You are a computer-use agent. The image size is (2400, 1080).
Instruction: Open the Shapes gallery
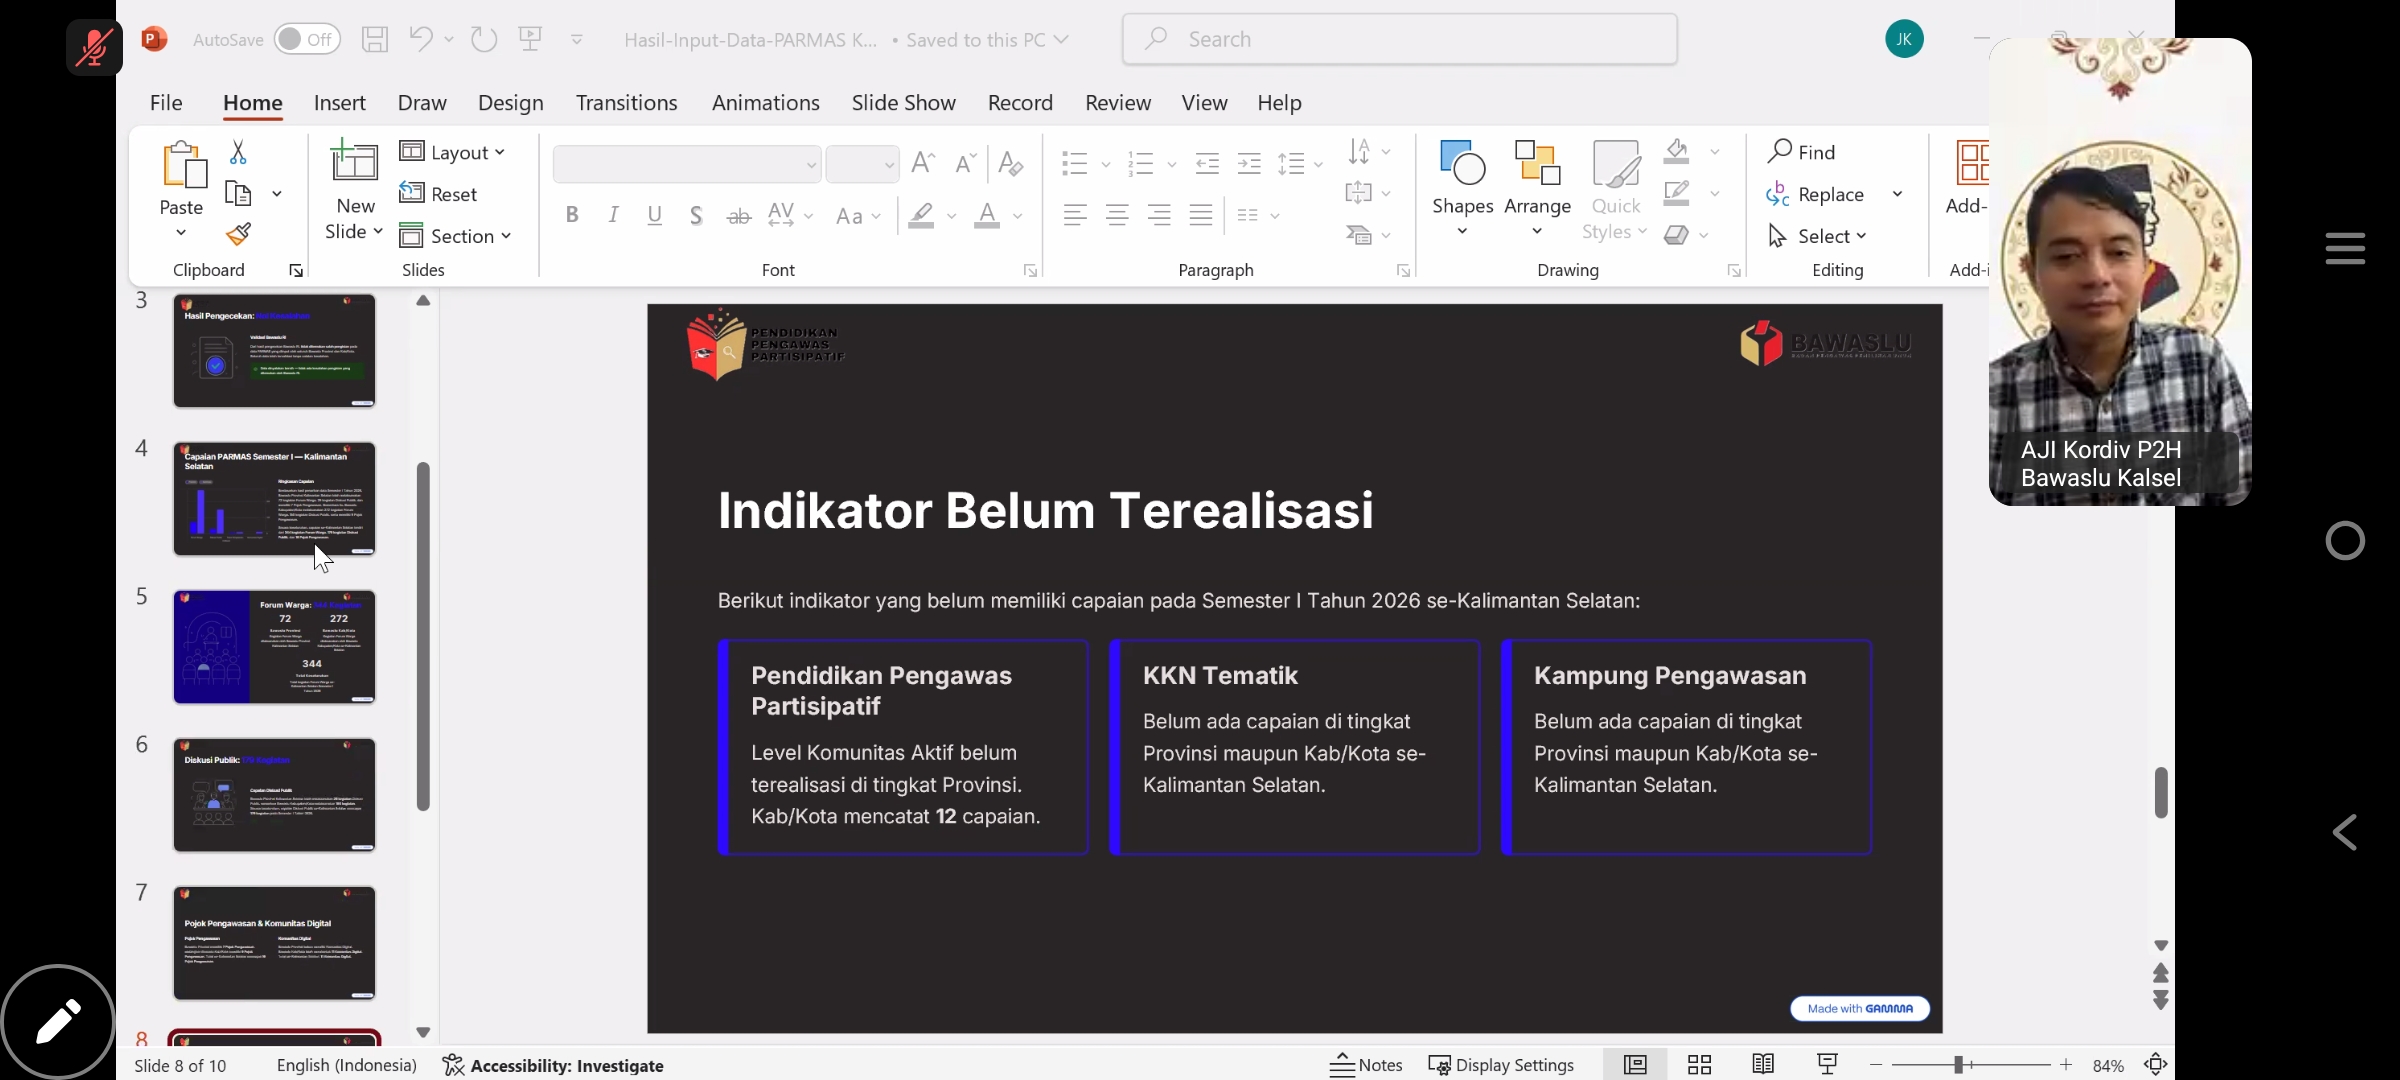click(1462, 187)
